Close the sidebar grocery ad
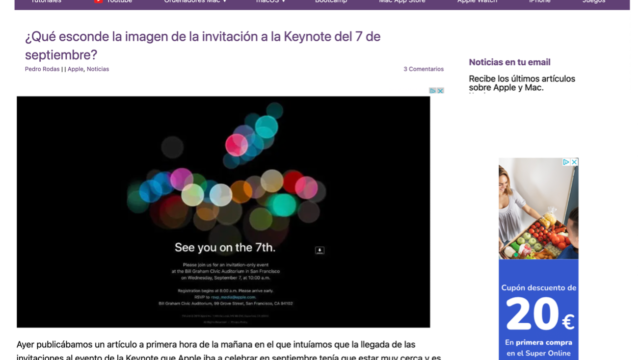Image resolution: width=640 pixels, height=360 pixels. click(574, 162)
